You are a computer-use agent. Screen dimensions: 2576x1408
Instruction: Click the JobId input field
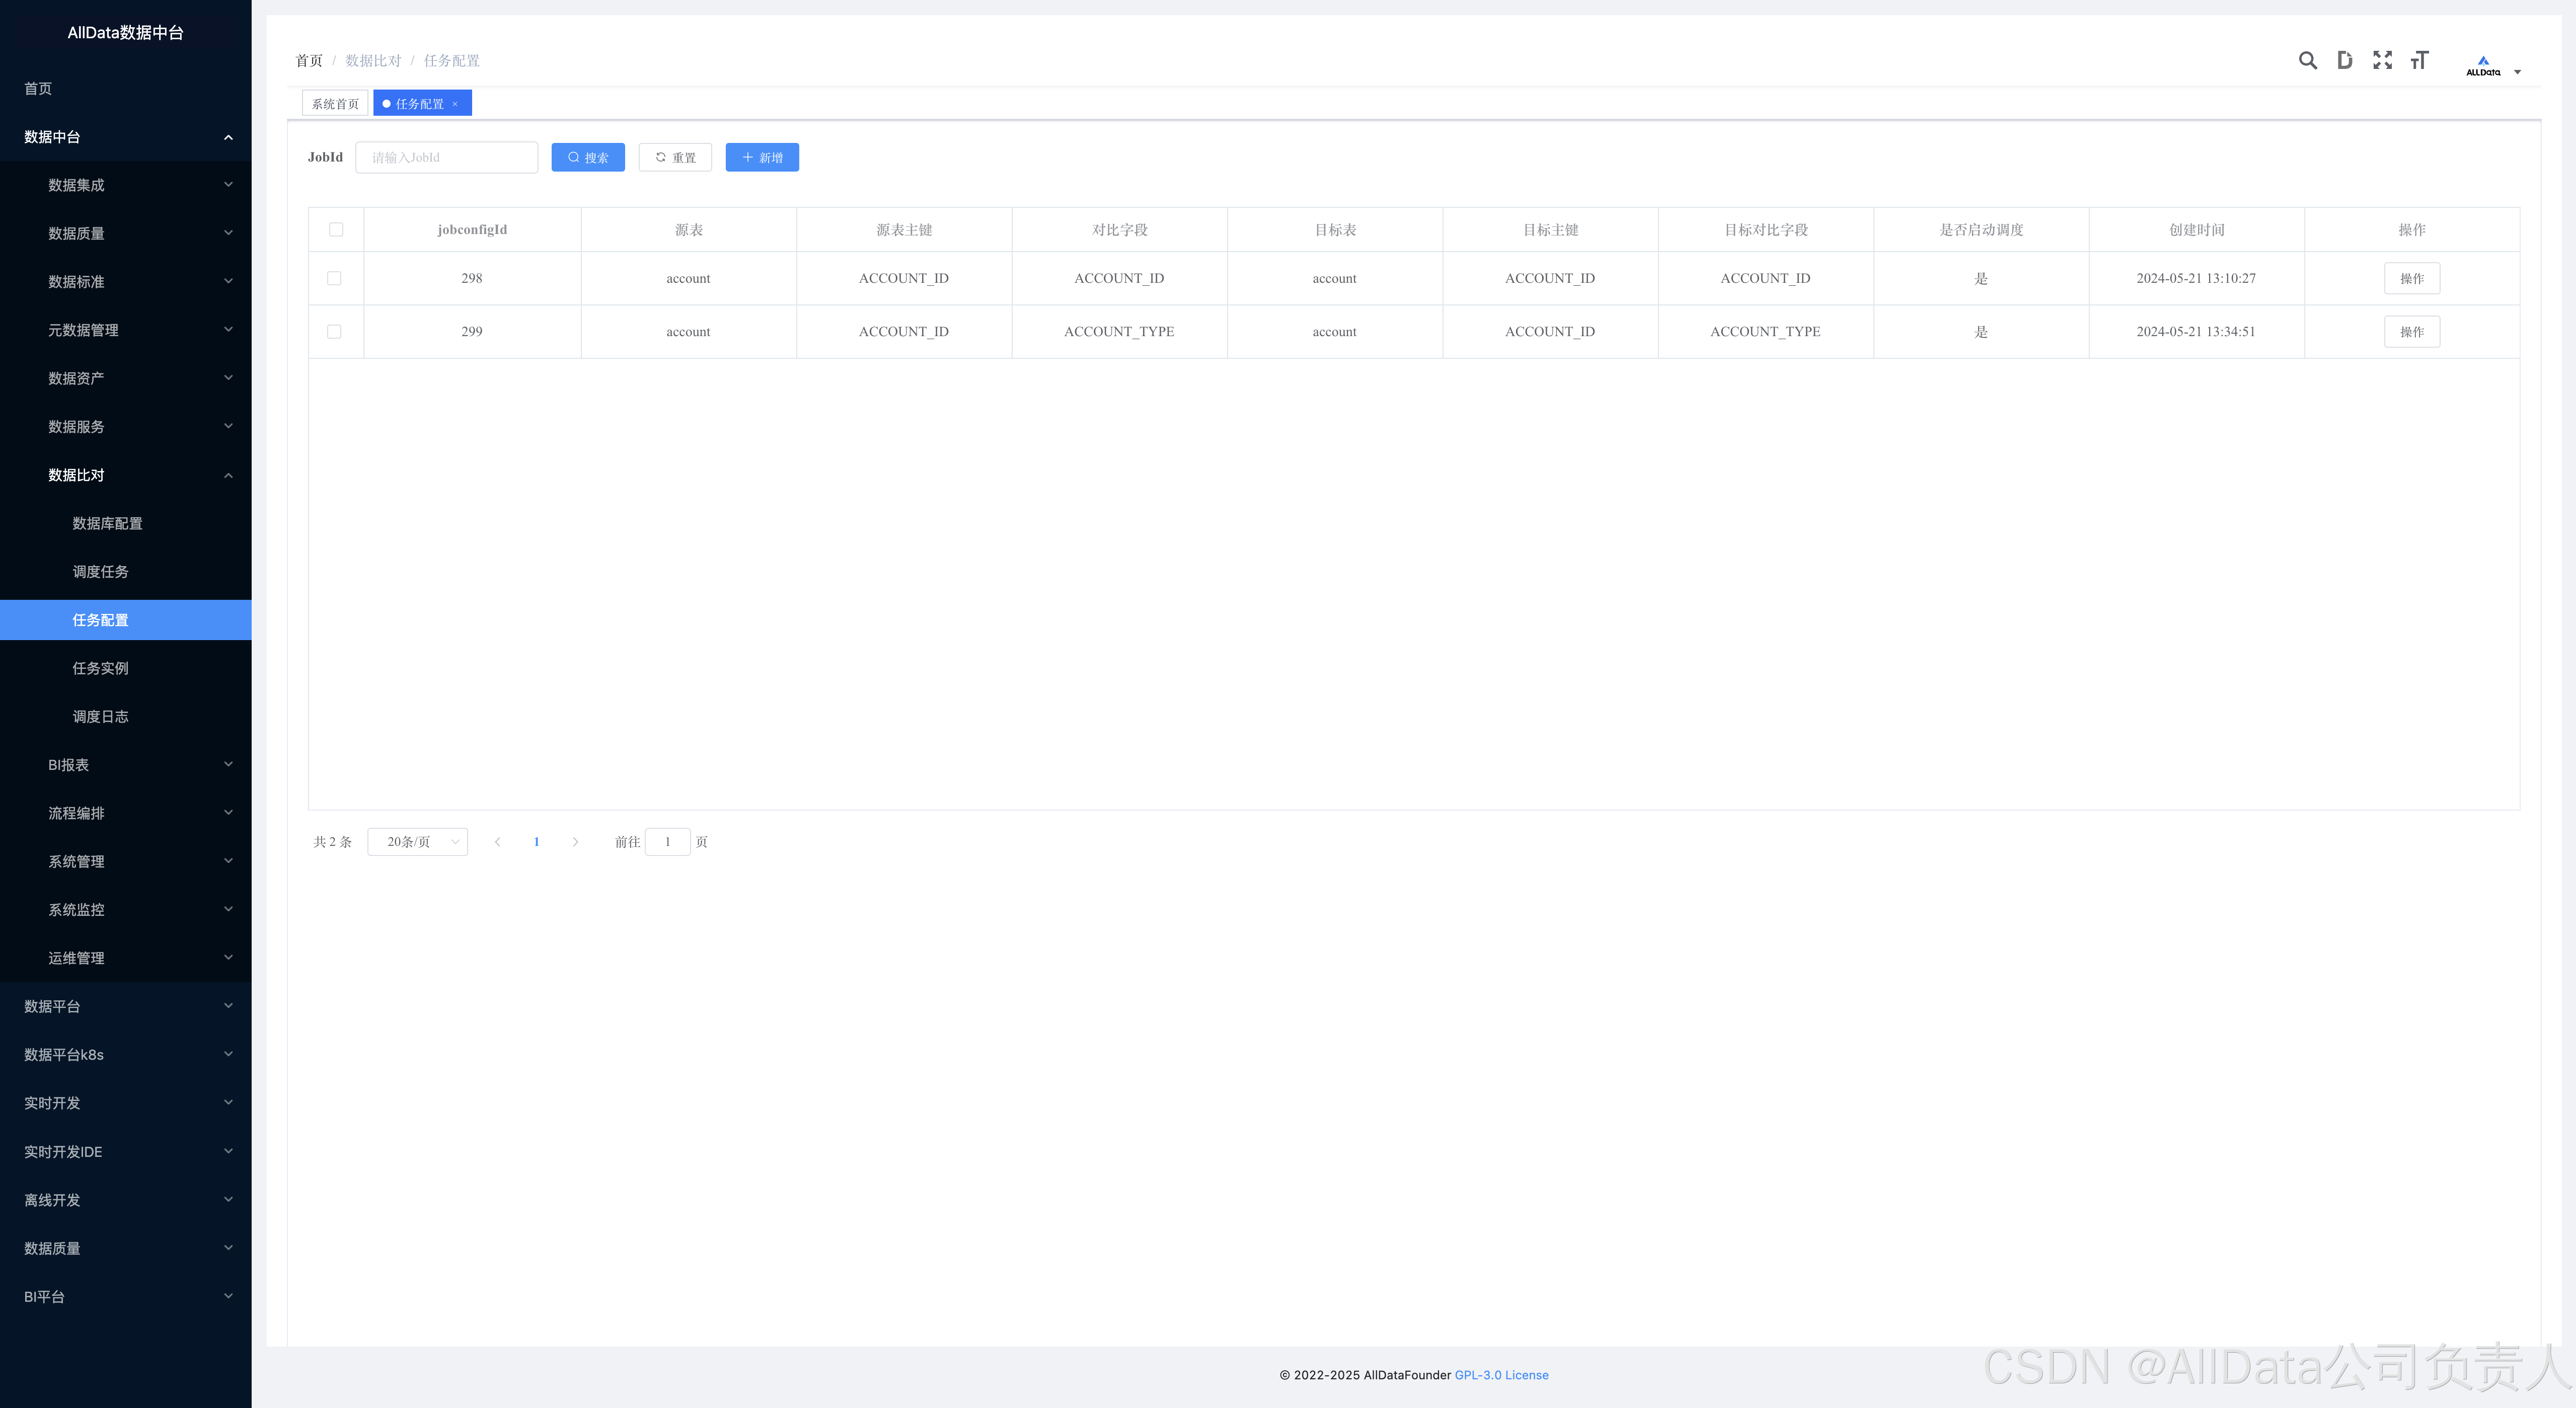click(x=447, y=158)
